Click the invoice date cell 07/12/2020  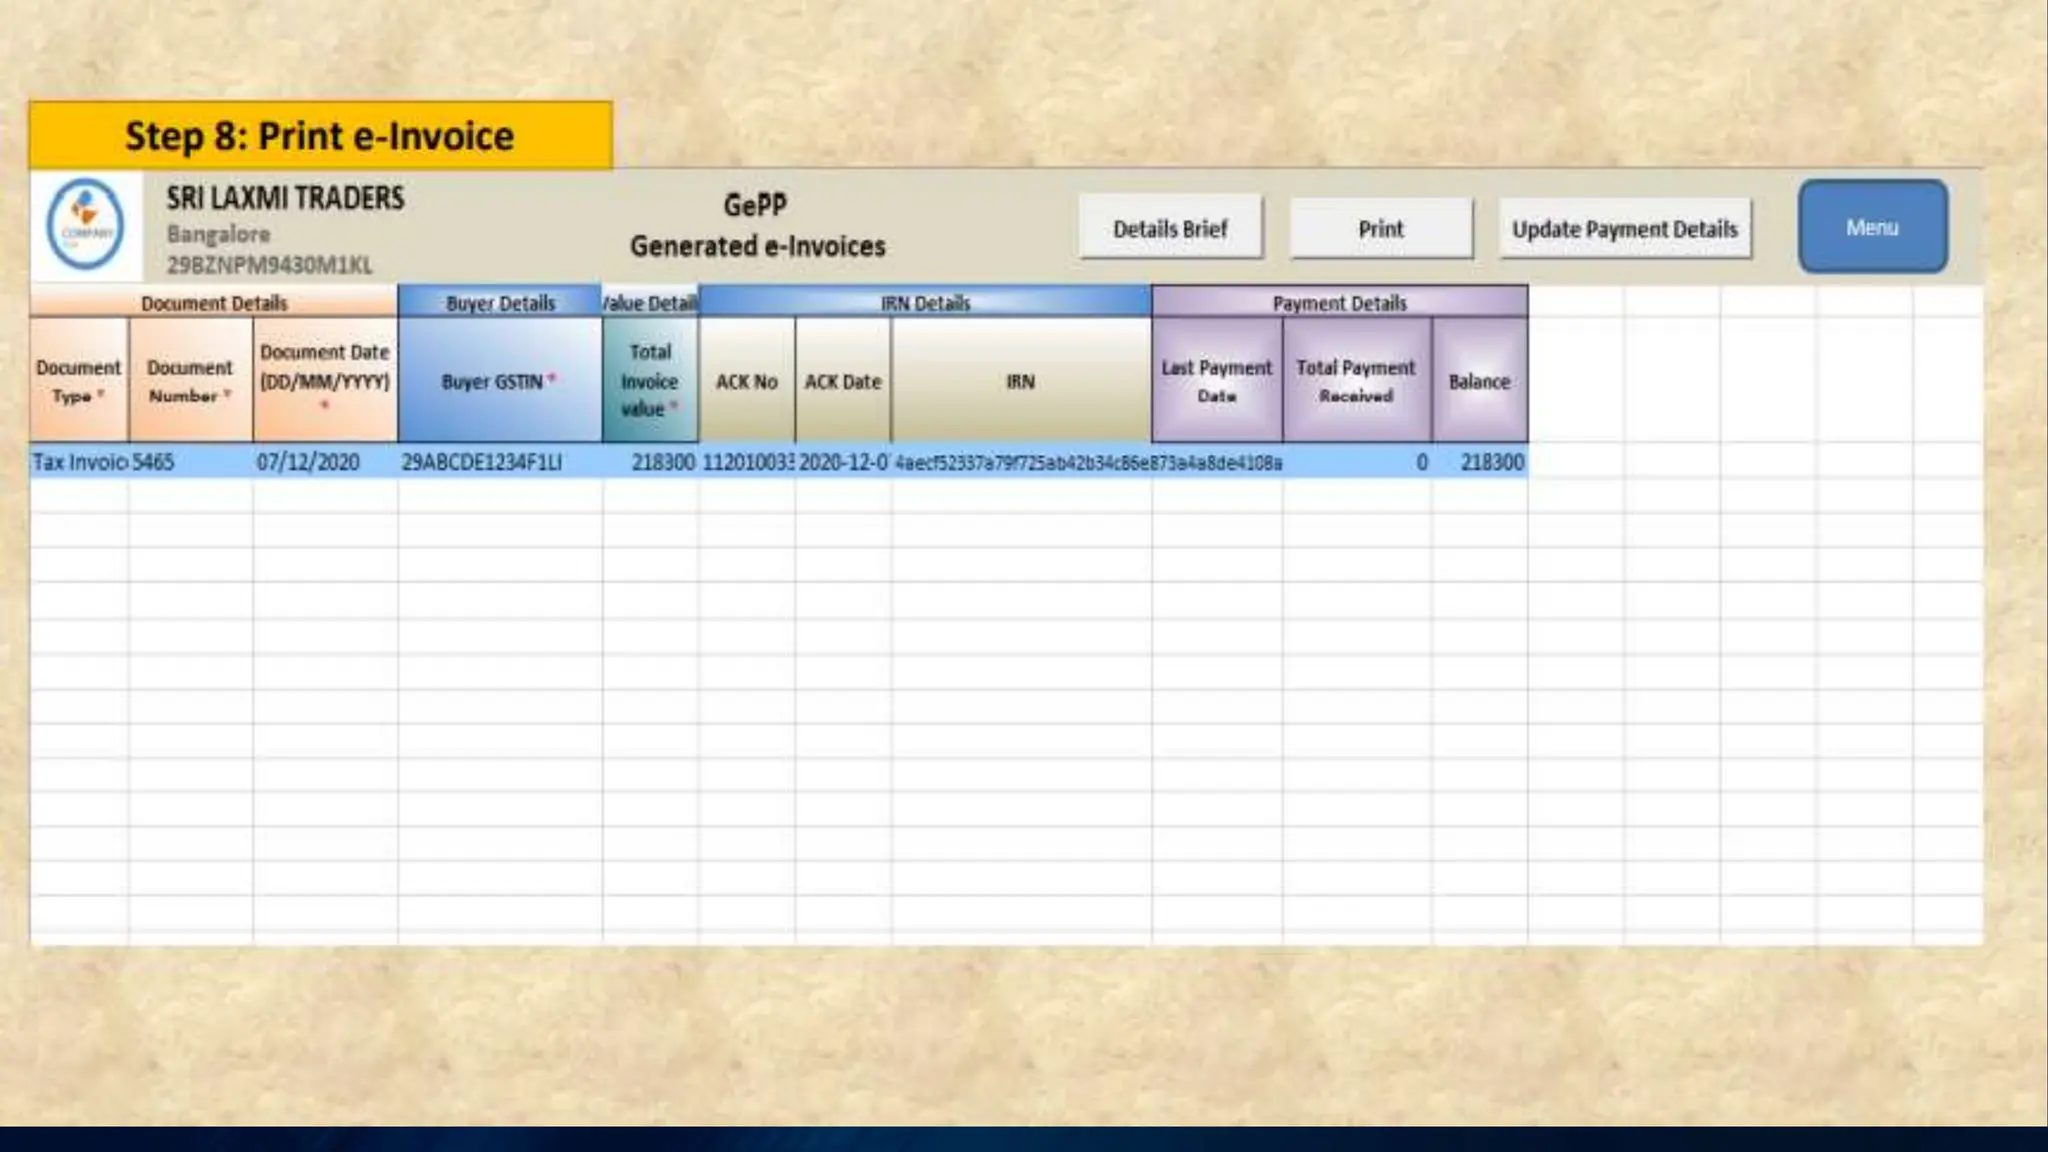[x=308, y=462]
